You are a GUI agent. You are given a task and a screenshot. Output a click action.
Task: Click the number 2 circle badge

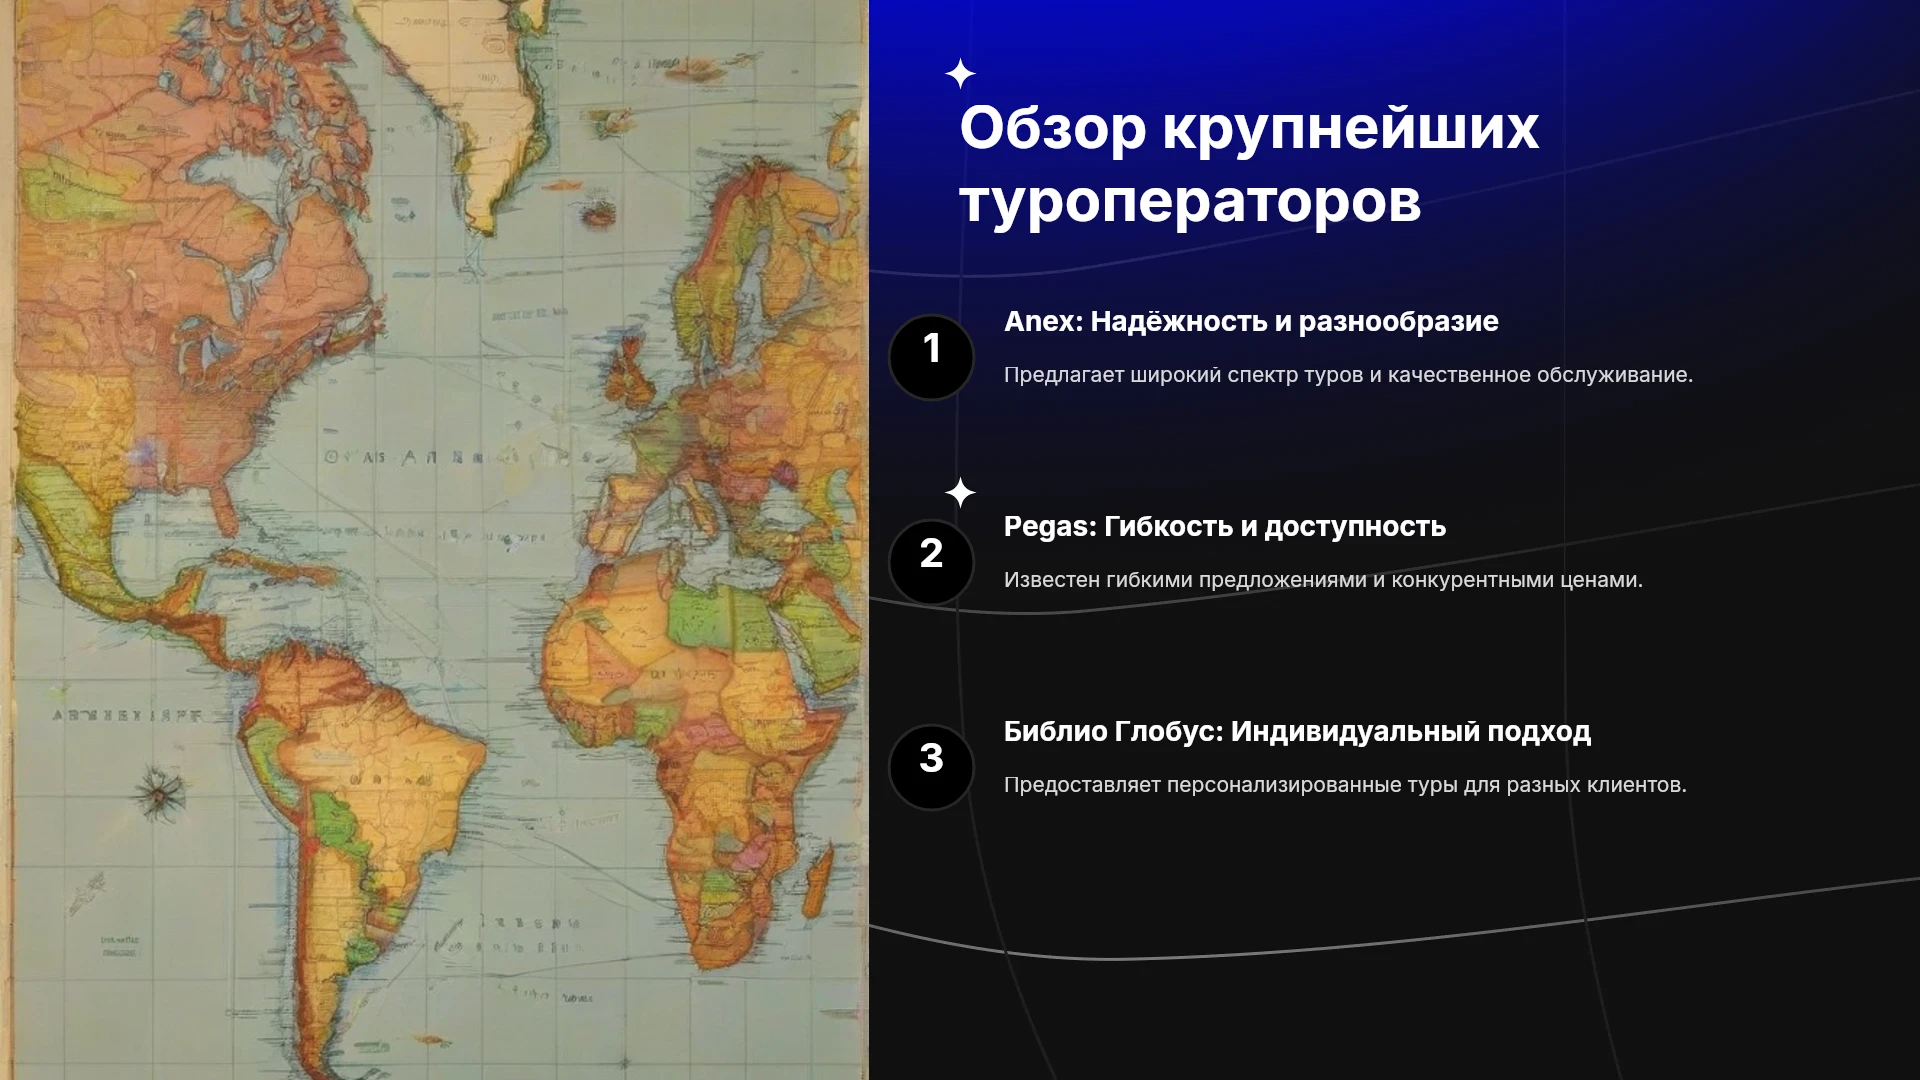931,562
